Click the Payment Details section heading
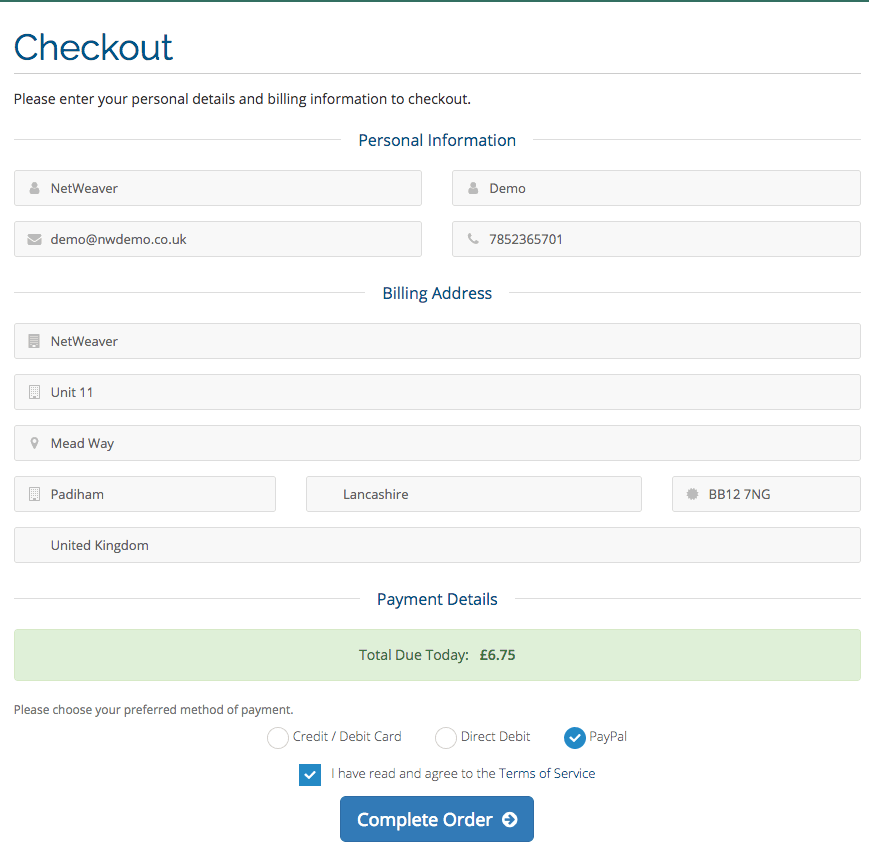The height and width of the screenshot is (856, 869). coord(437,599)
